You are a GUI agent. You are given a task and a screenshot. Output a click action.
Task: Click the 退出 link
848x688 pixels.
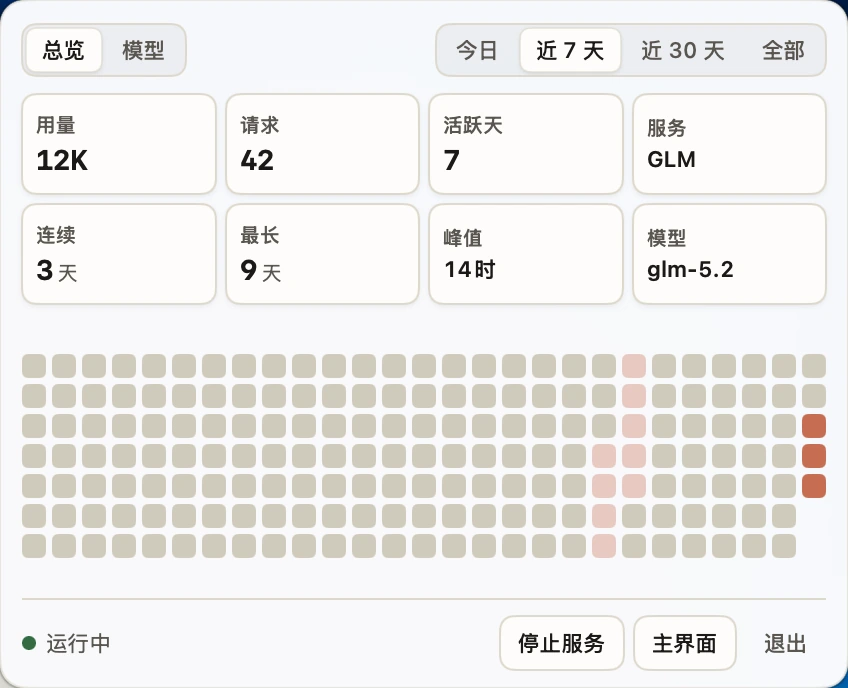coord(785,643)
